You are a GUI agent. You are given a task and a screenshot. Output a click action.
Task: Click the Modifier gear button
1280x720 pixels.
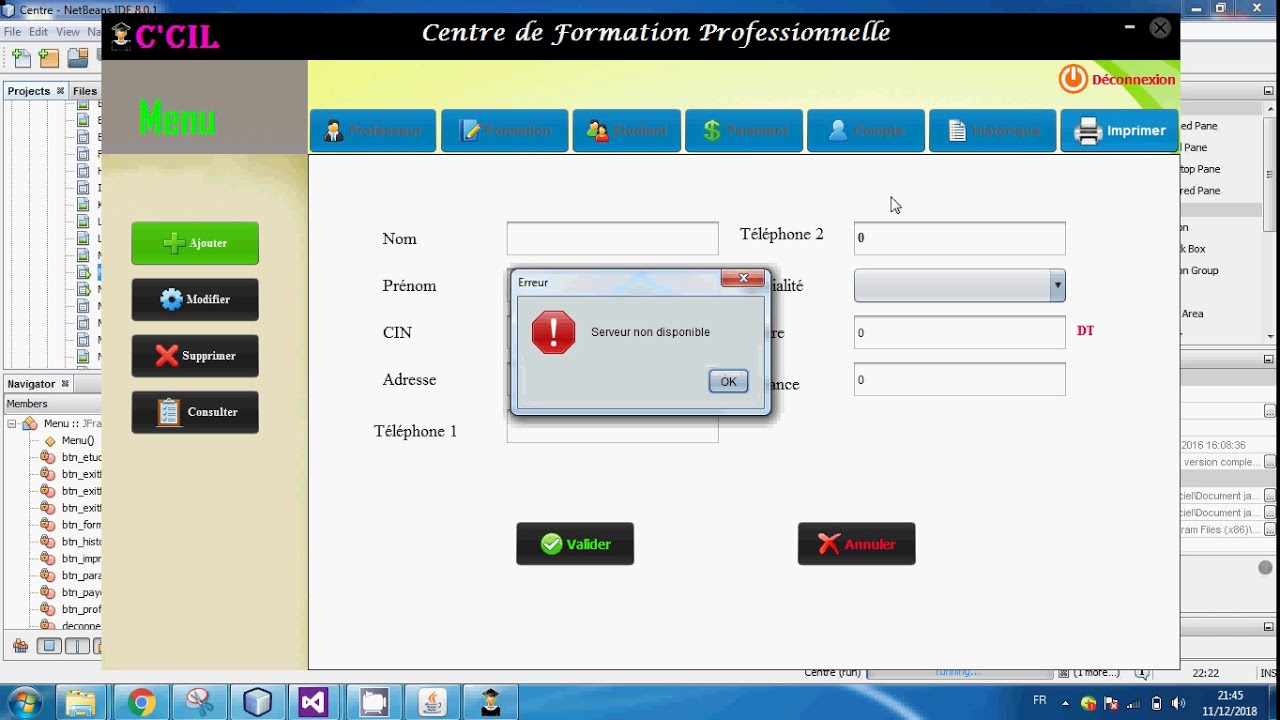coord(195,299)
